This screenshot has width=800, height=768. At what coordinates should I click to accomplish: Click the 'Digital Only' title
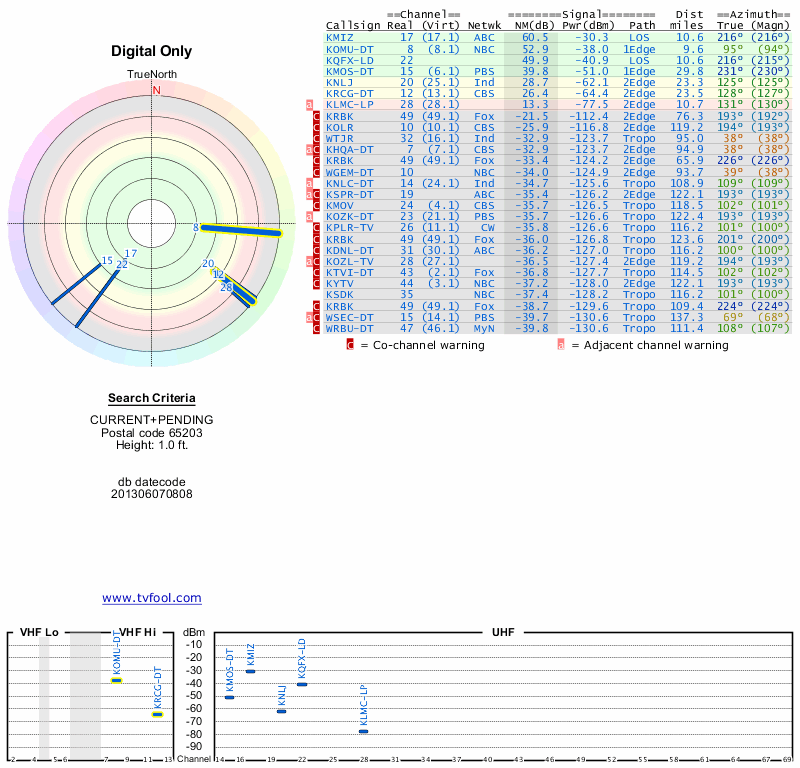coord(152,51)
